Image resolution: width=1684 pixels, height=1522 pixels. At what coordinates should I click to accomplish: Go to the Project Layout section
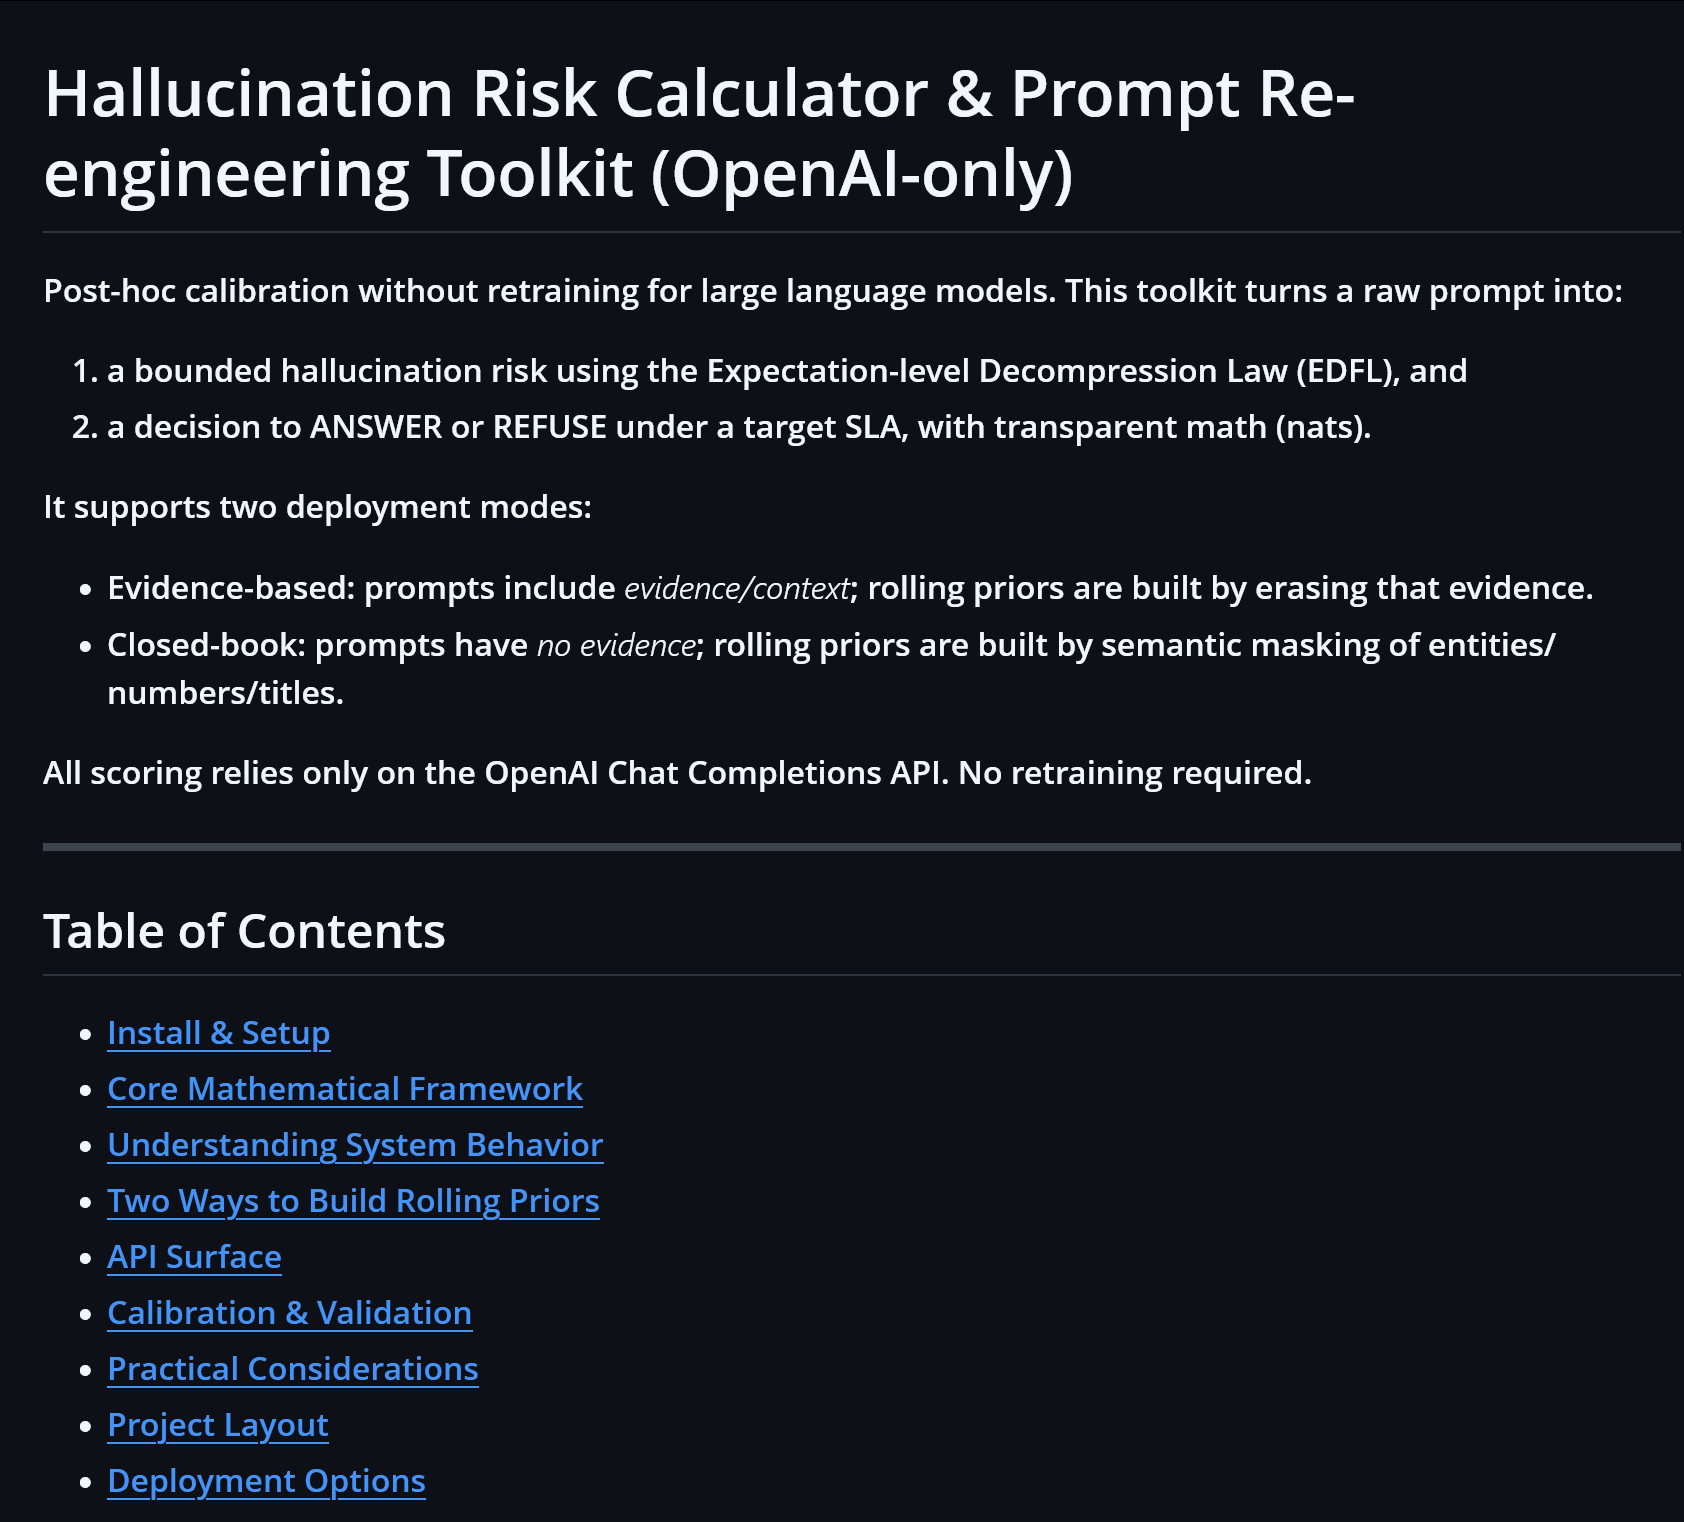[217, 1425]
